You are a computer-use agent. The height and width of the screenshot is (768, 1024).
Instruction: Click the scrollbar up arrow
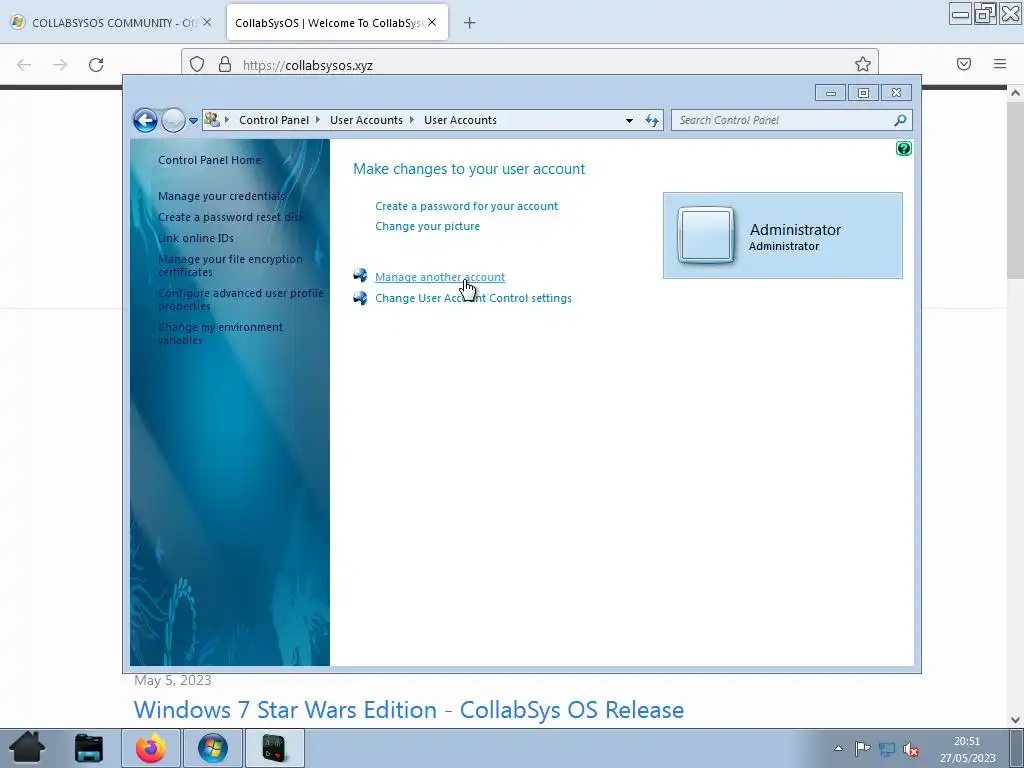(1016, 93)
